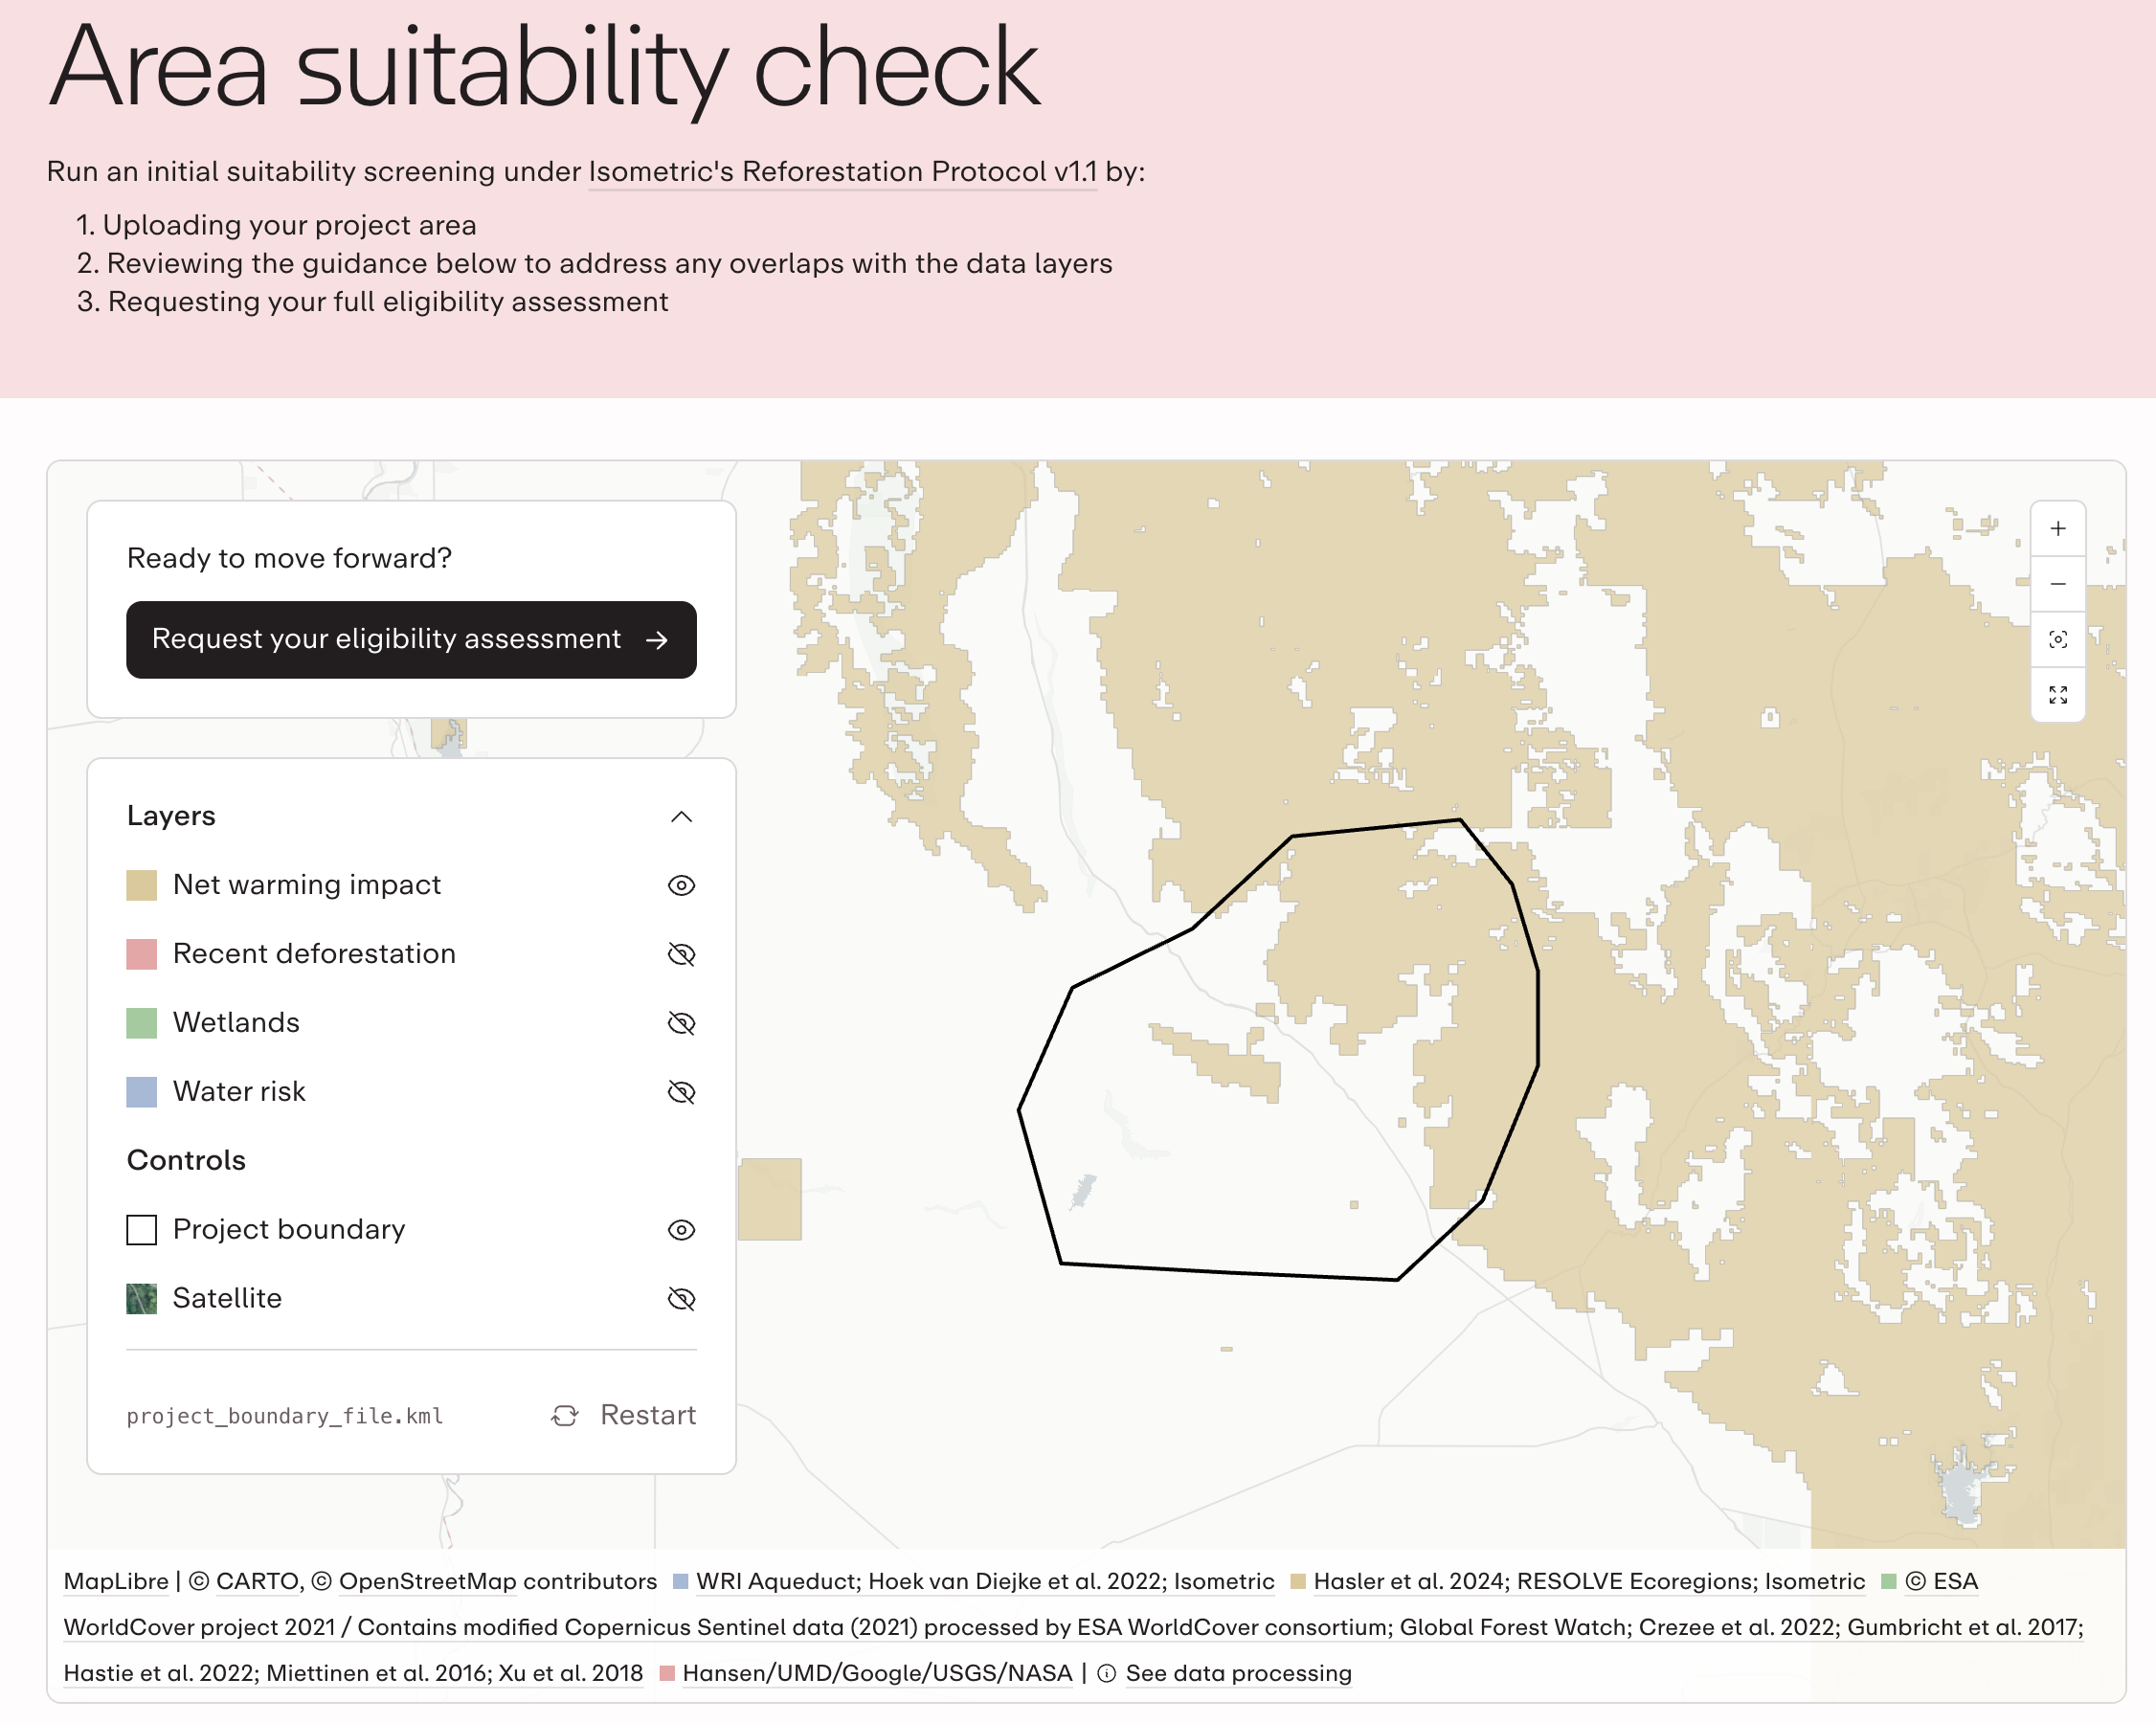Click the data processing info icon
2156x1723 pixels.
pos(1106,1673)
